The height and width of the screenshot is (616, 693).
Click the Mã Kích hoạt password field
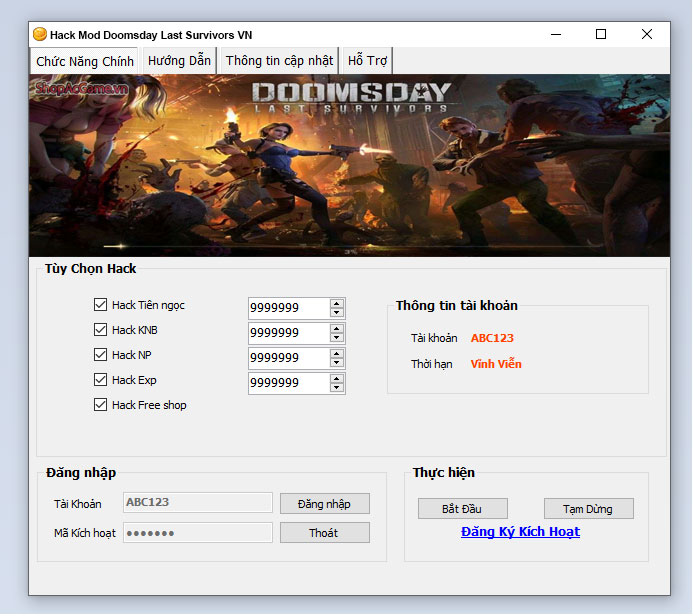[197, 533]
